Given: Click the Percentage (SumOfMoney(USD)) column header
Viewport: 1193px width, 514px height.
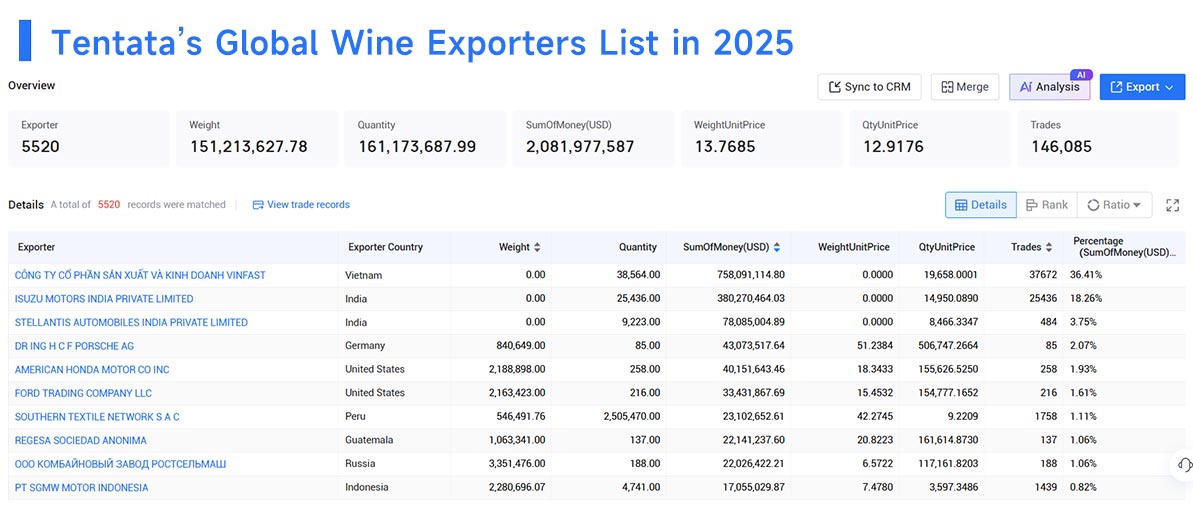Looking at the screenshot, I should (1125, 246).
